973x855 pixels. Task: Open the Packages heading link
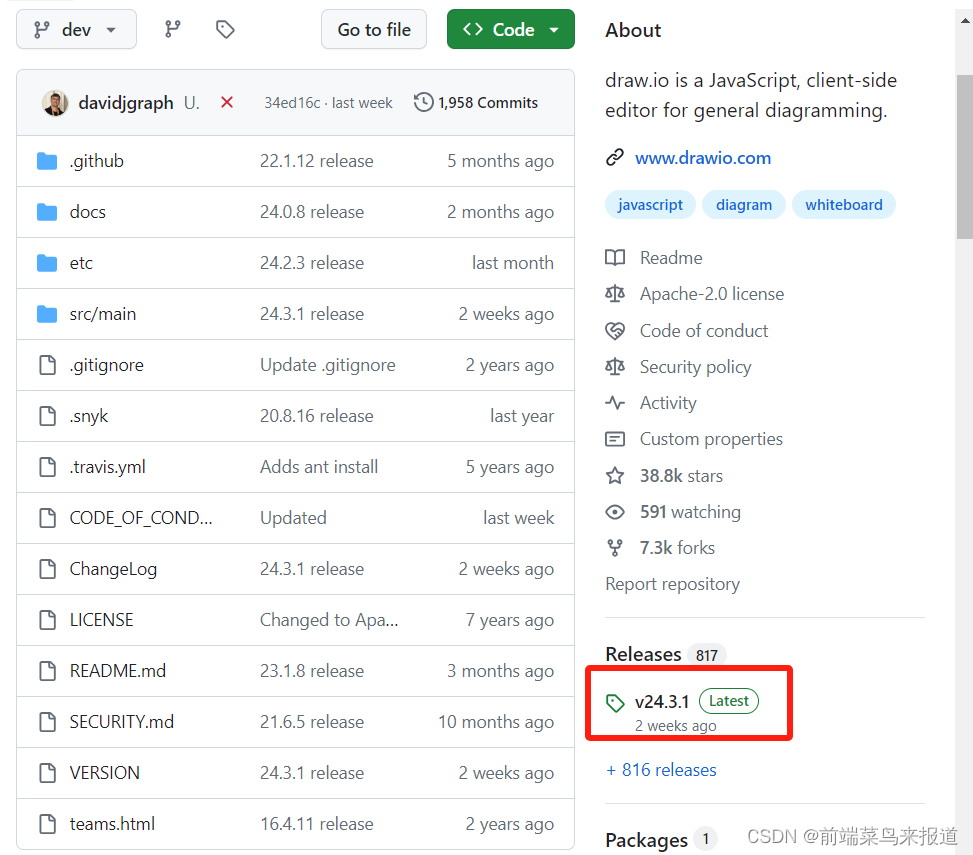click(647, 840)
